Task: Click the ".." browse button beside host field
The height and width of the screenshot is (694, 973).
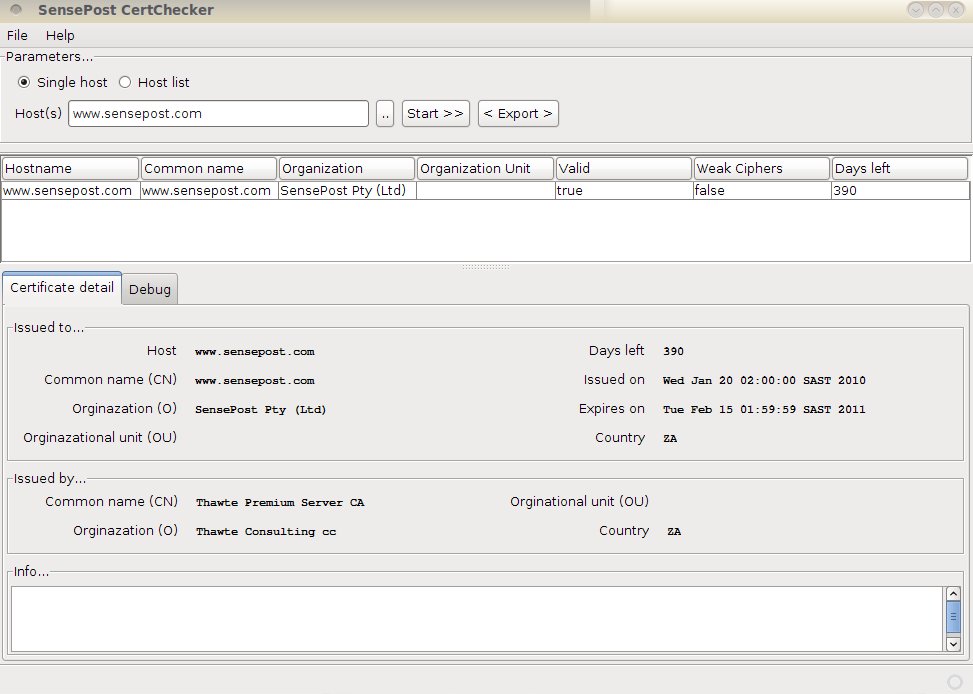Action: tap(385, 114)
